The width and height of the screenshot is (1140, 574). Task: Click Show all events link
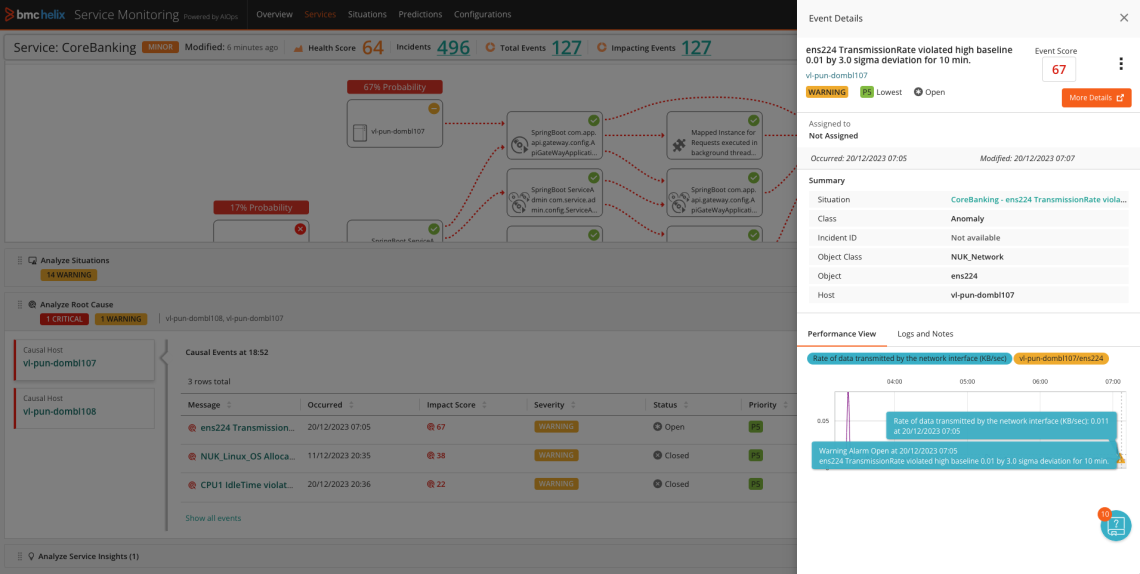click(x=213, y=518)
